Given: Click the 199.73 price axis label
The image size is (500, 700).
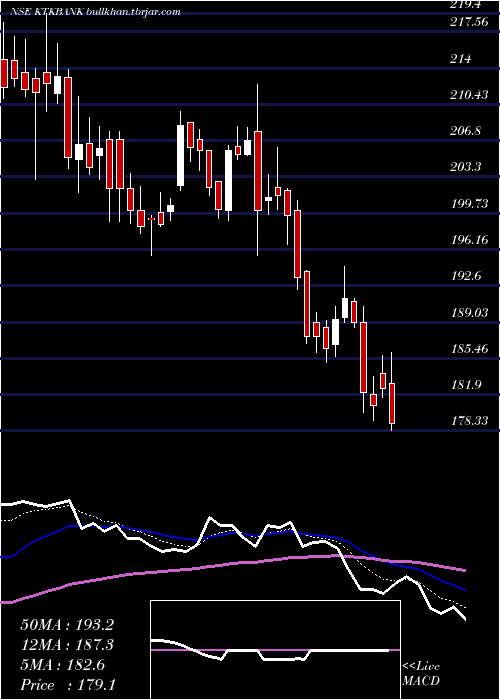Looking at the screenshot, I should click(469, 204).
